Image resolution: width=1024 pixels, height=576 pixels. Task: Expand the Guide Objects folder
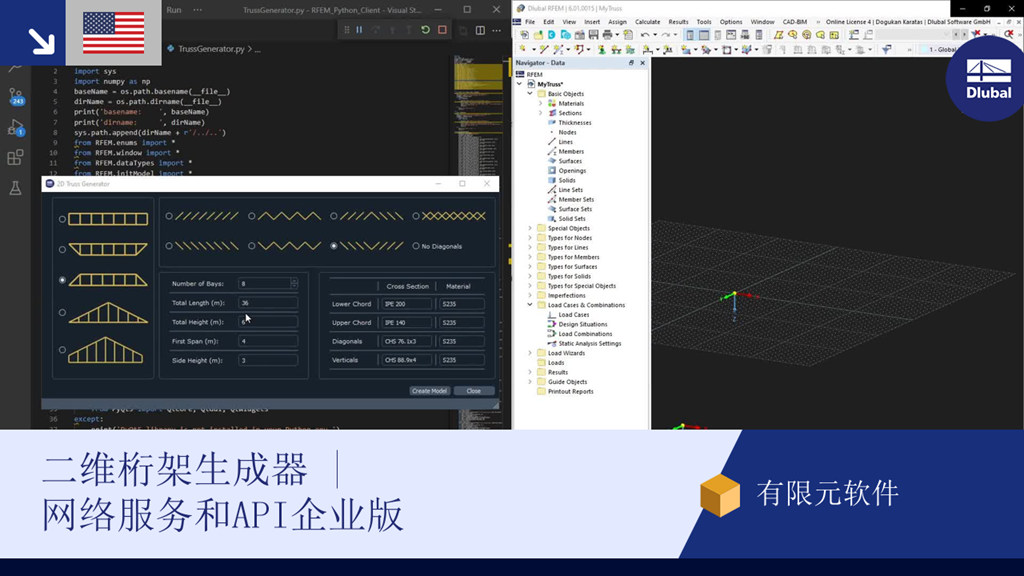530,382
